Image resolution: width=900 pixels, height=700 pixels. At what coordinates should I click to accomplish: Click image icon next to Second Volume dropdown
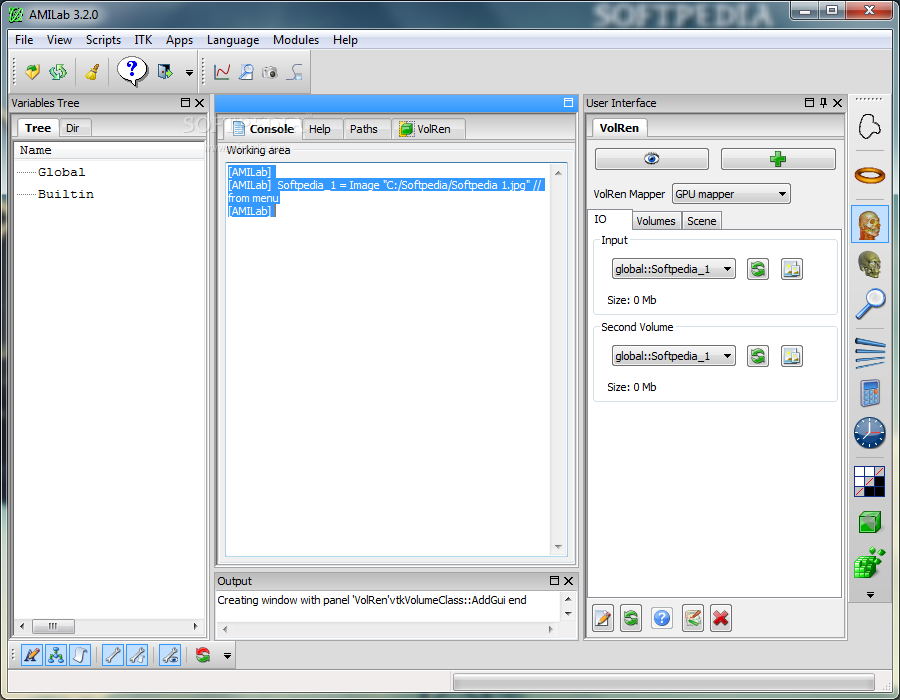click(792, 356)
